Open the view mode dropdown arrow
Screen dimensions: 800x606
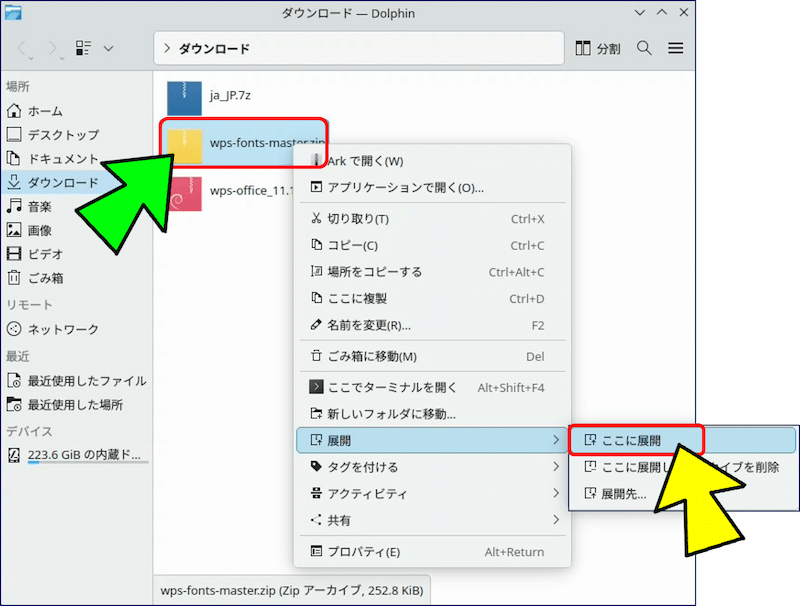point(108,48)
